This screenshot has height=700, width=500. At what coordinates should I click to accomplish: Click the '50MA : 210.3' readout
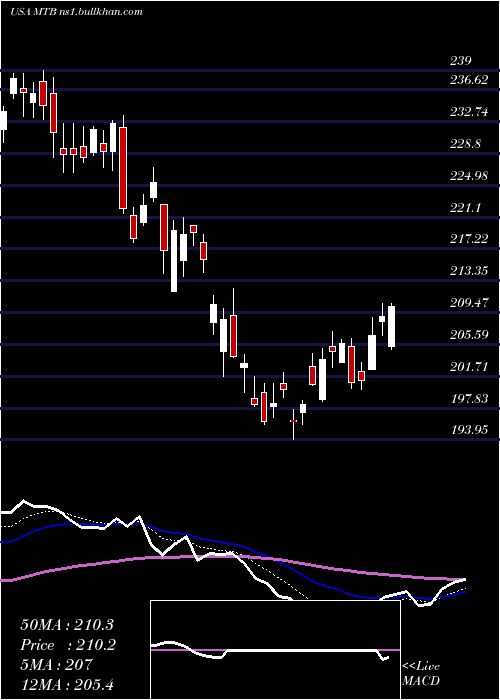[67, 625]
